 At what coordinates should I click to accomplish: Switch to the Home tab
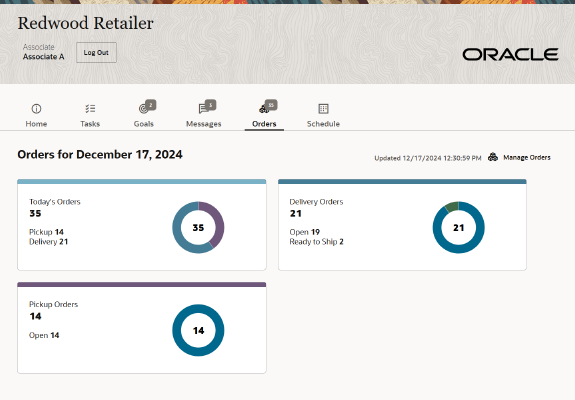point(36,114)
